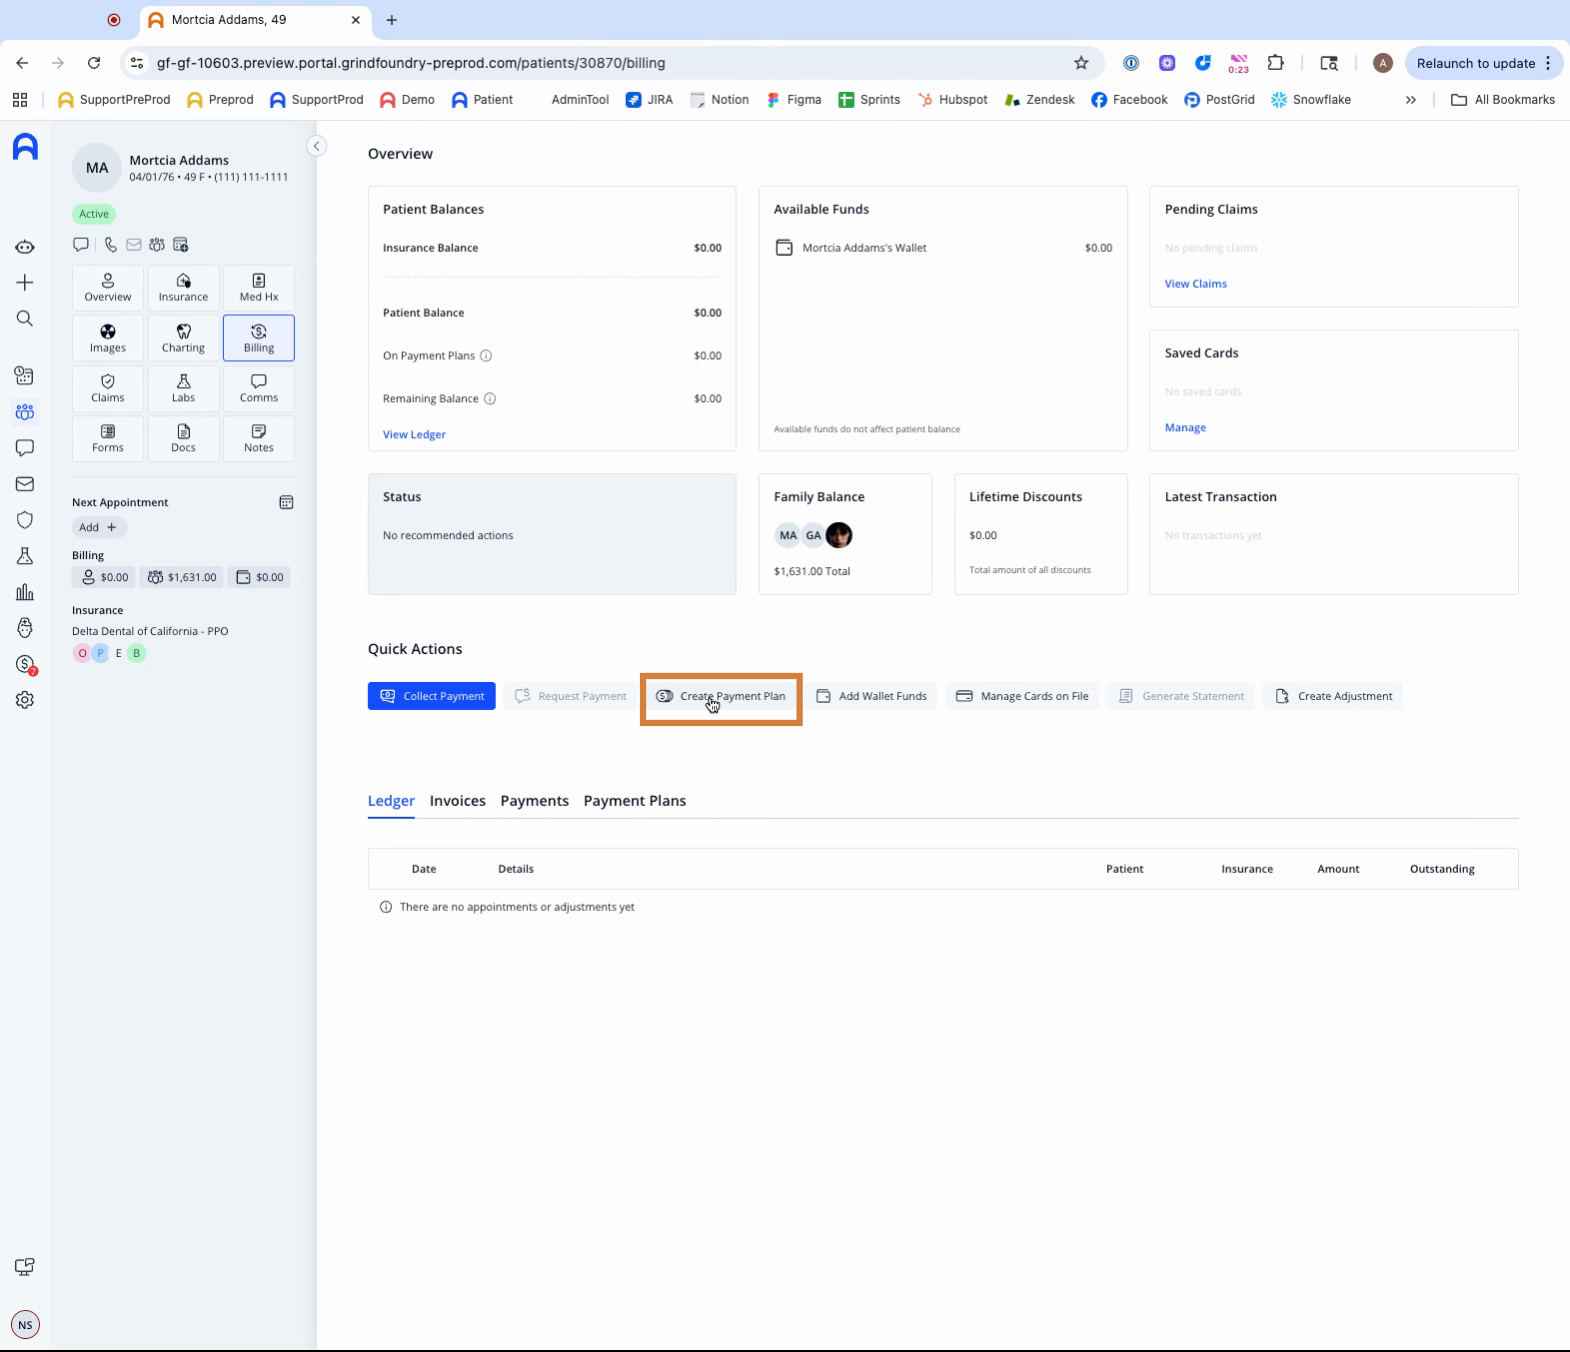
Task: Open the Claims patient tile
Action: (x=108, y=388)
